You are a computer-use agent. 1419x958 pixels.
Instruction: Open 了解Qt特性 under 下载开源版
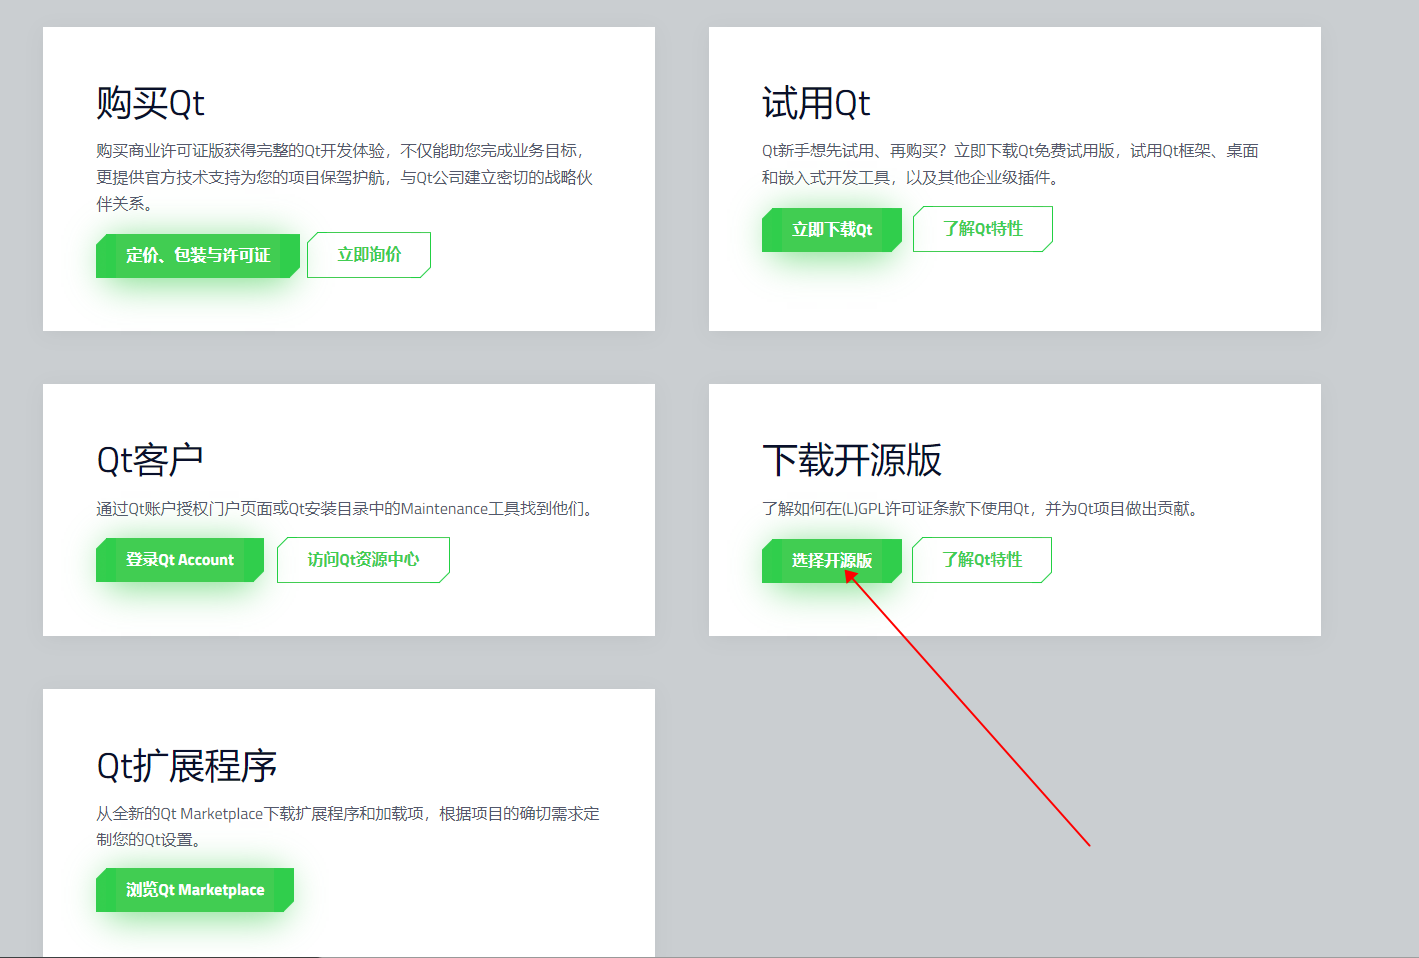point(982,560)
